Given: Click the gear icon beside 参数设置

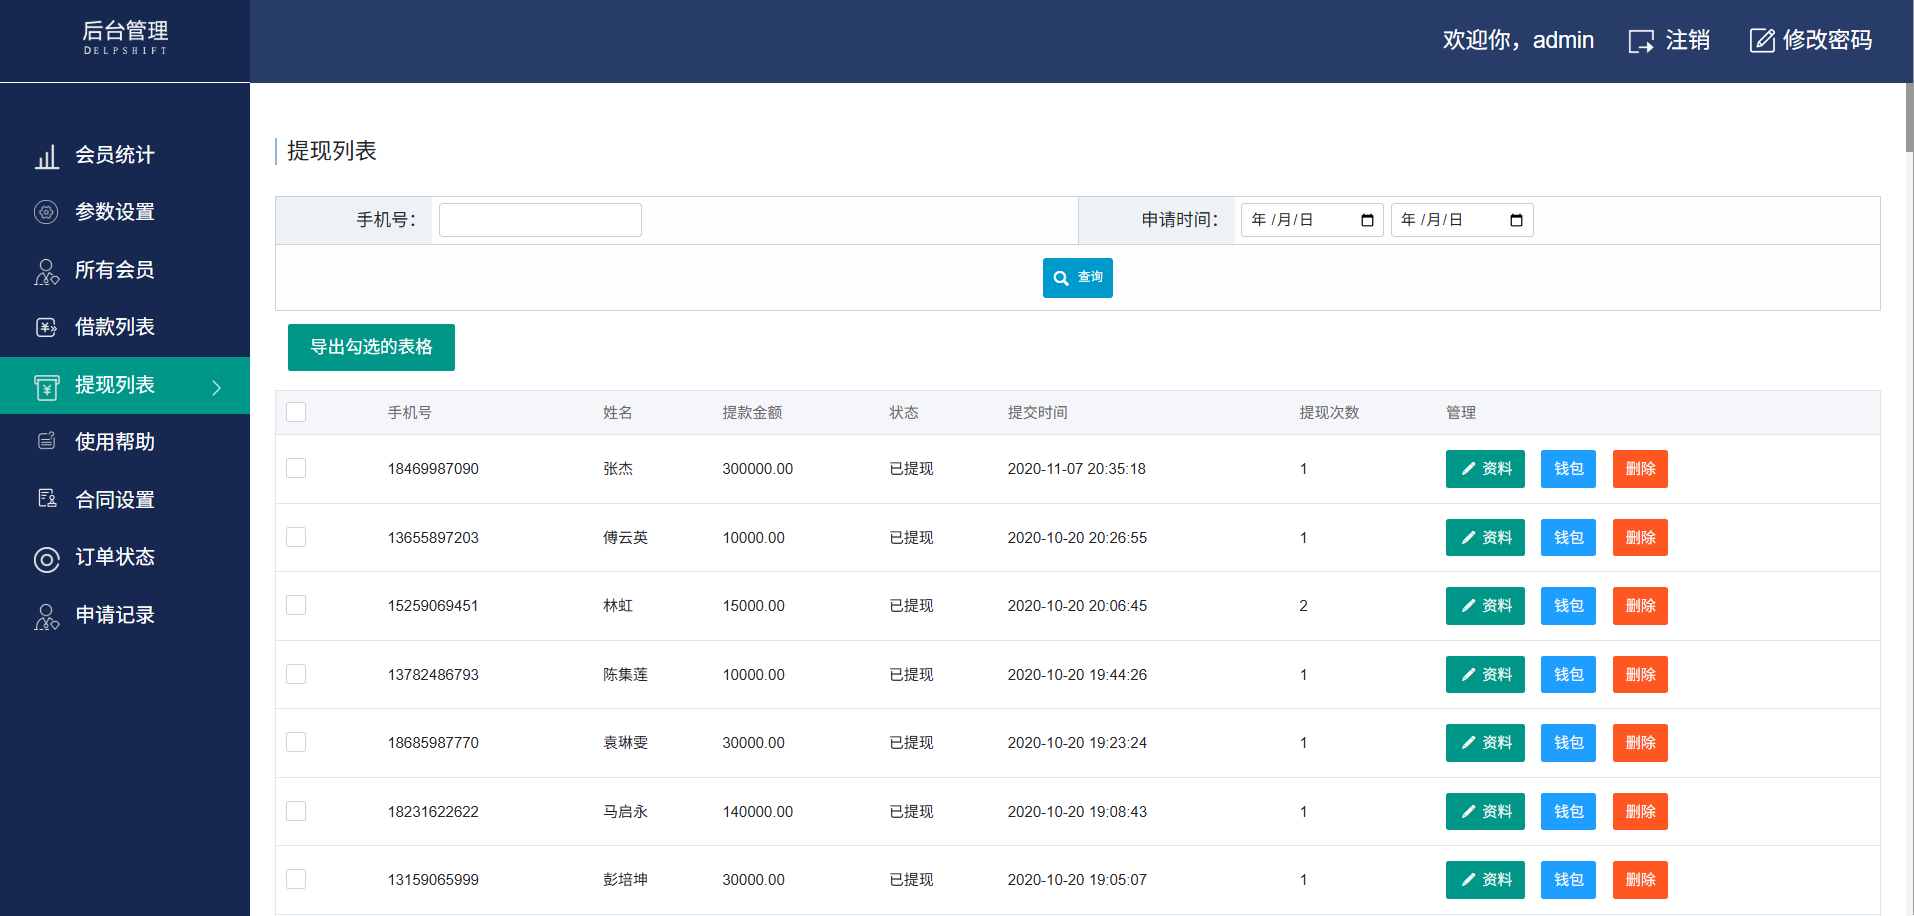Looking at the screenshot, I should click(46, 212).
